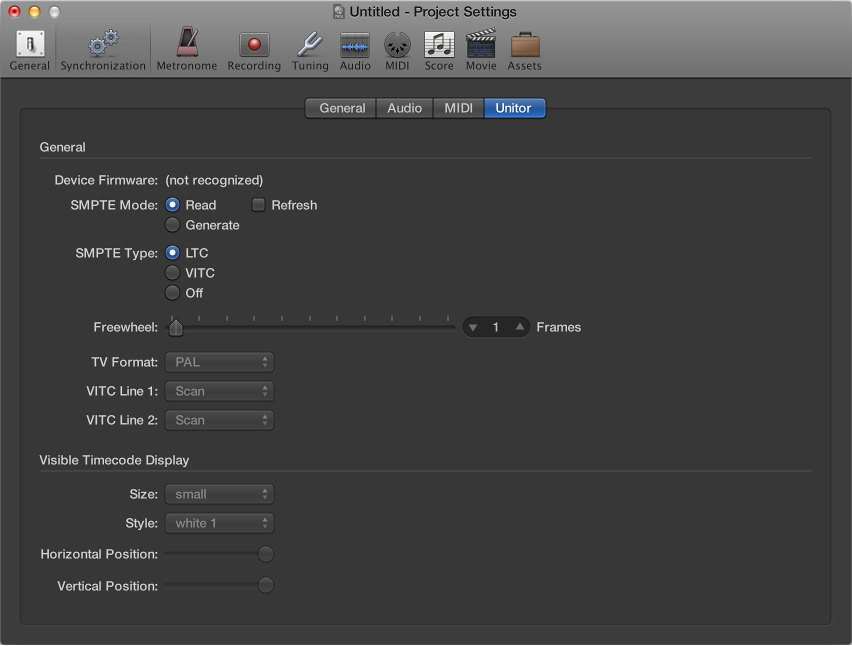Click the Synchronization gears icon
852x646 pixels.
tap(102, 44)
